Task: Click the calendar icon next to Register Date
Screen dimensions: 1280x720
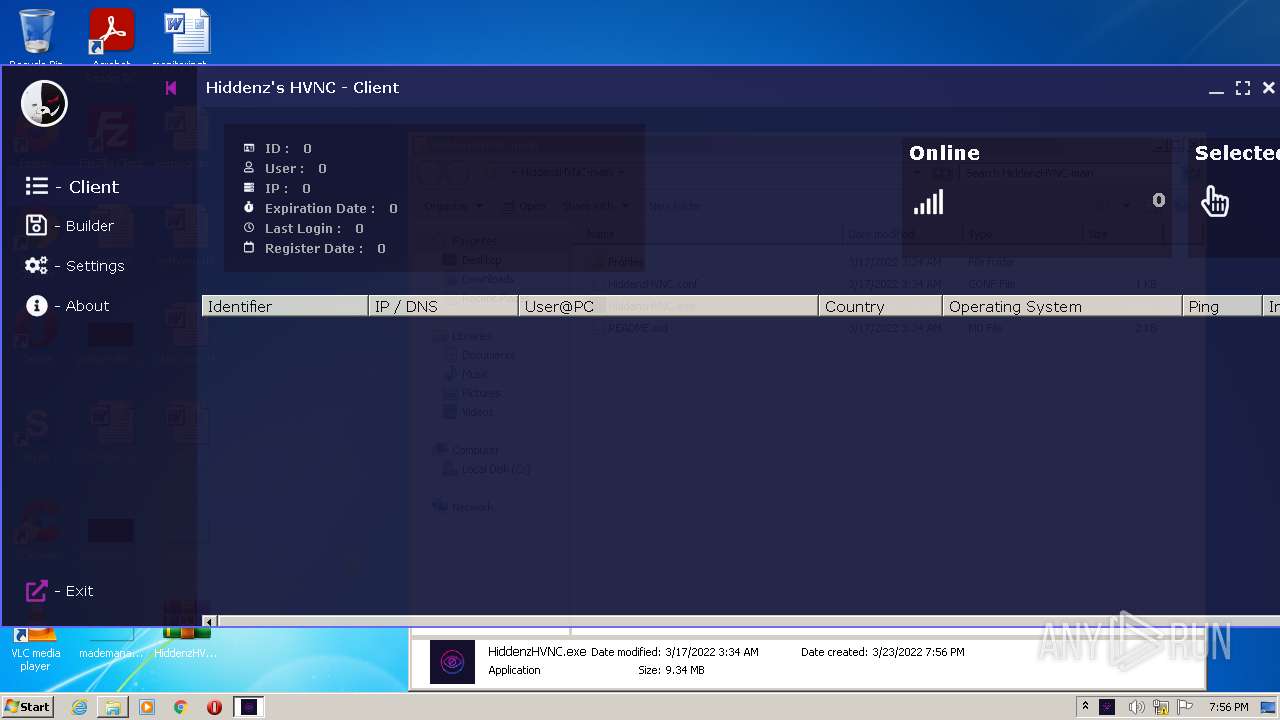Action: 249,248
